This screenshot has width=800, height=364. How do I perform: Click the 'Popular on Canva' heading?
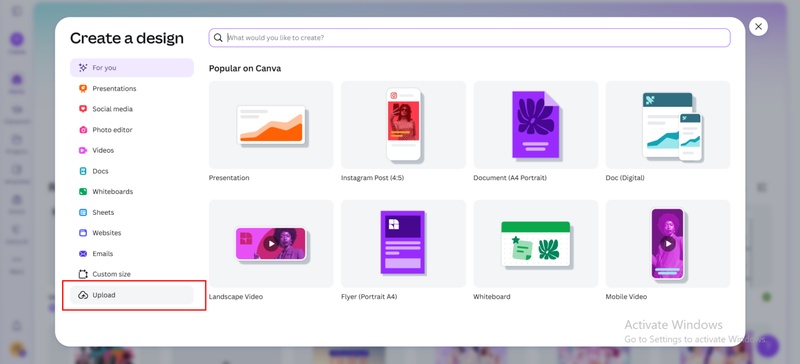tap(245, 68)
